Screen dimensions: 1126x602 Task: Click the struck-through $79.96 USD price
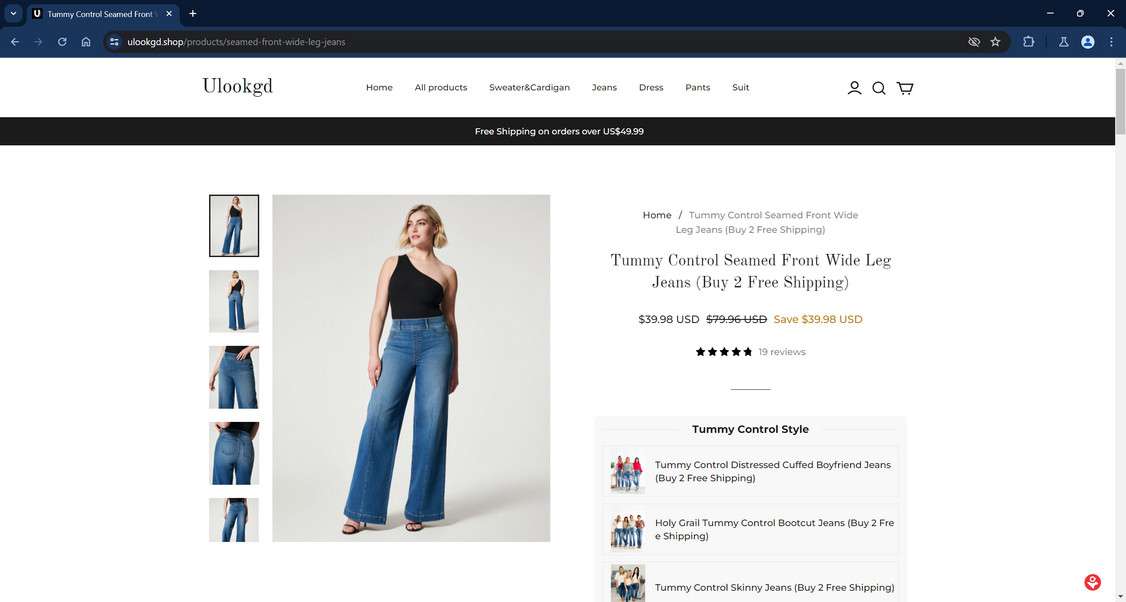coord(737,319)
